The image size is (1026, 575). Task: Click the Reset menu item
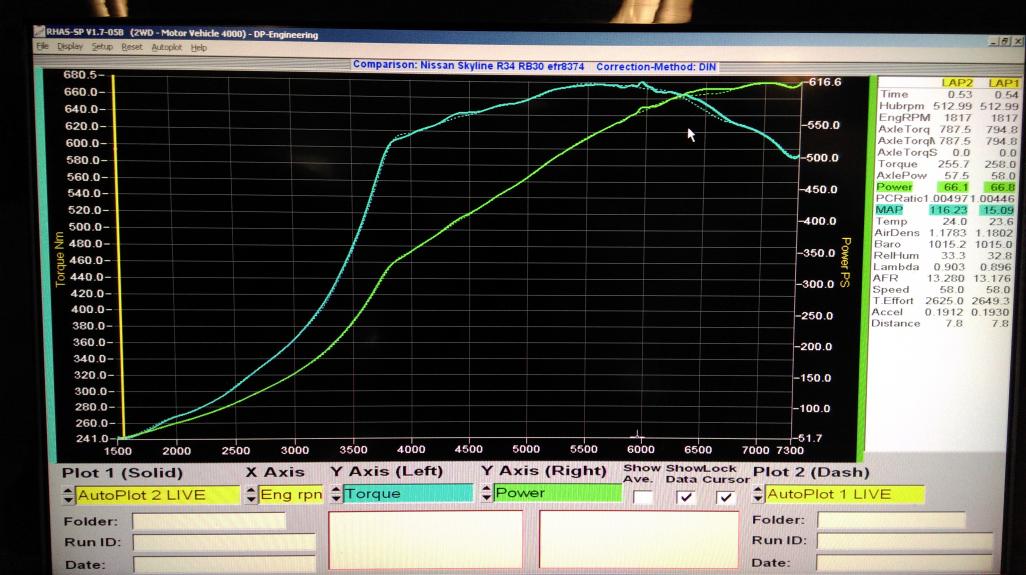pyautogui.click(x=132, y=47)
